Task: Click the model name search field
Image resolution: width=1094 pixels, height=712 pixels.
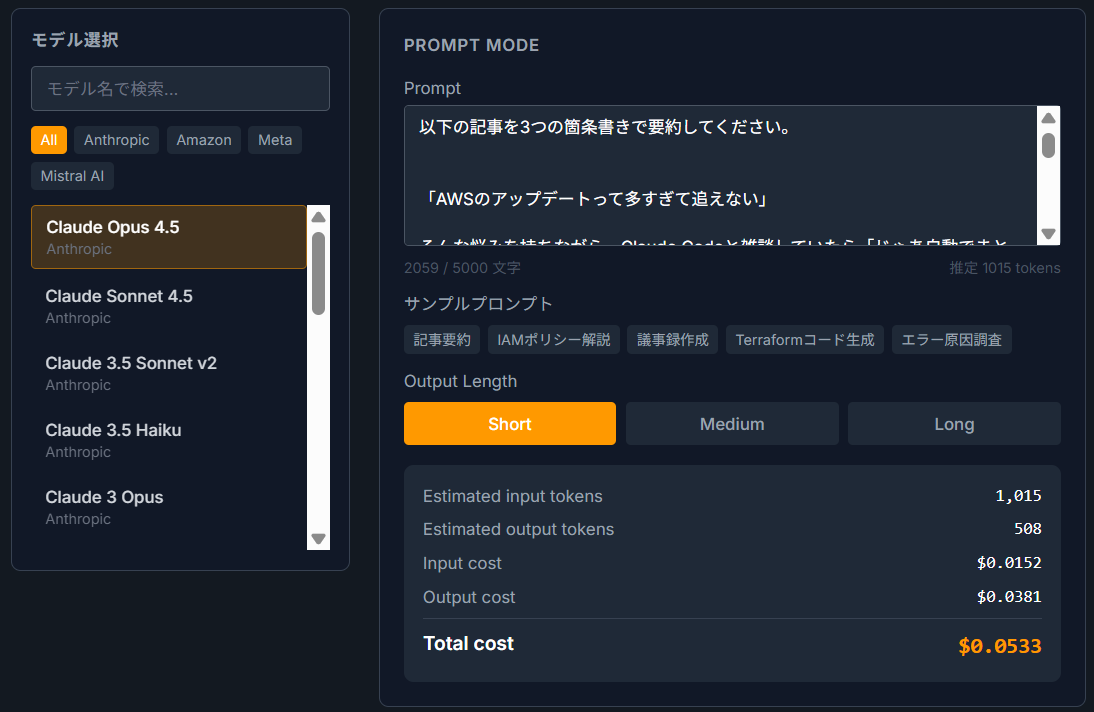Action: tap(180, 88)
